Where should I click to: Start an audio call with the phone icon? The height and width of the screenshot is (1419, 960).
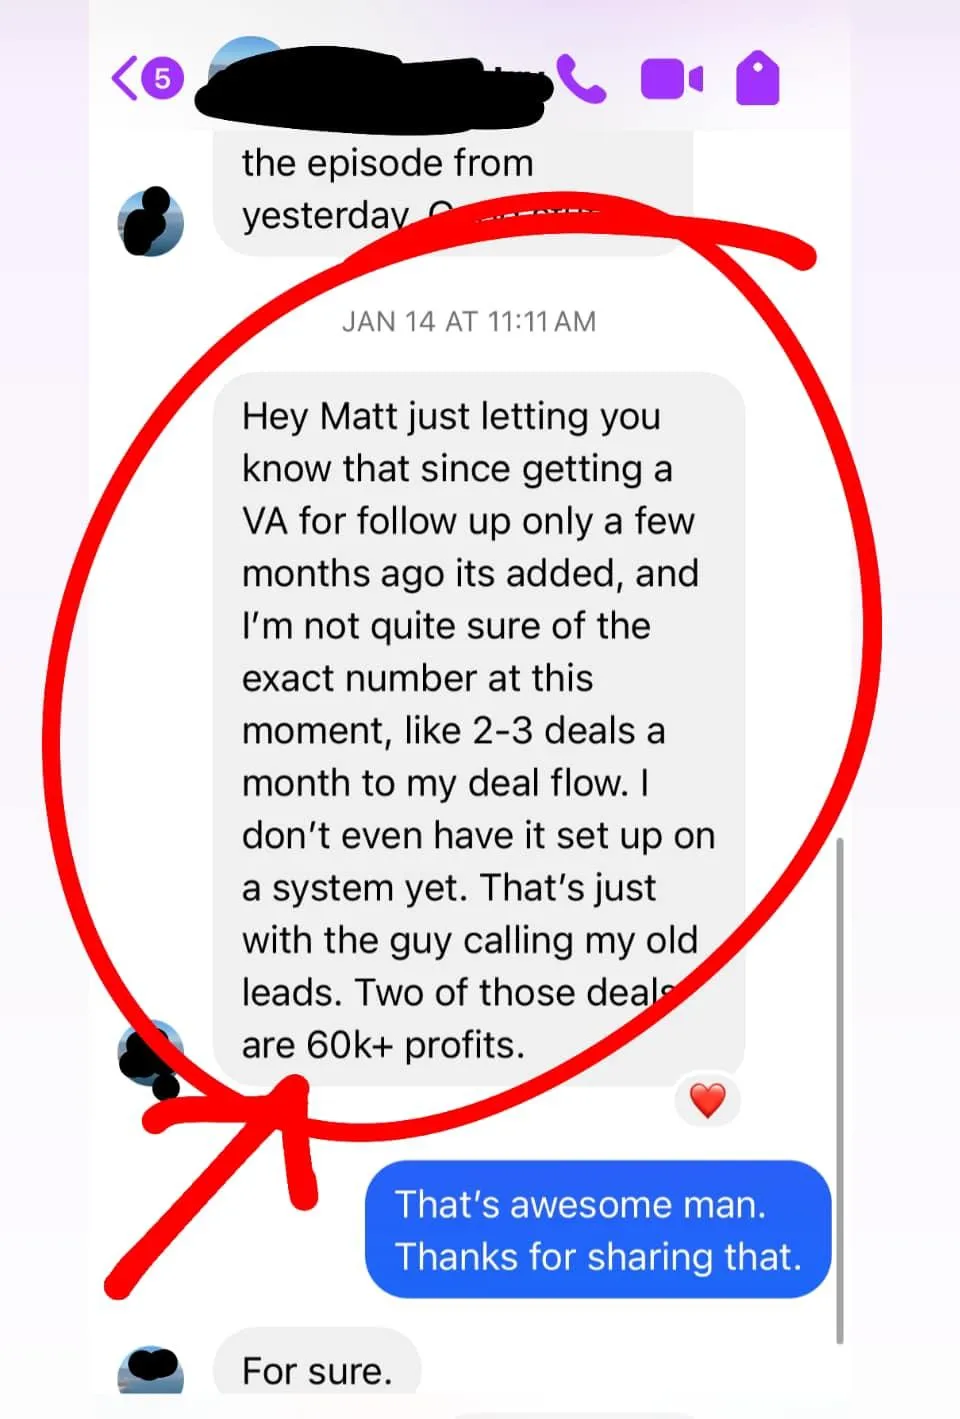point(581,79)
